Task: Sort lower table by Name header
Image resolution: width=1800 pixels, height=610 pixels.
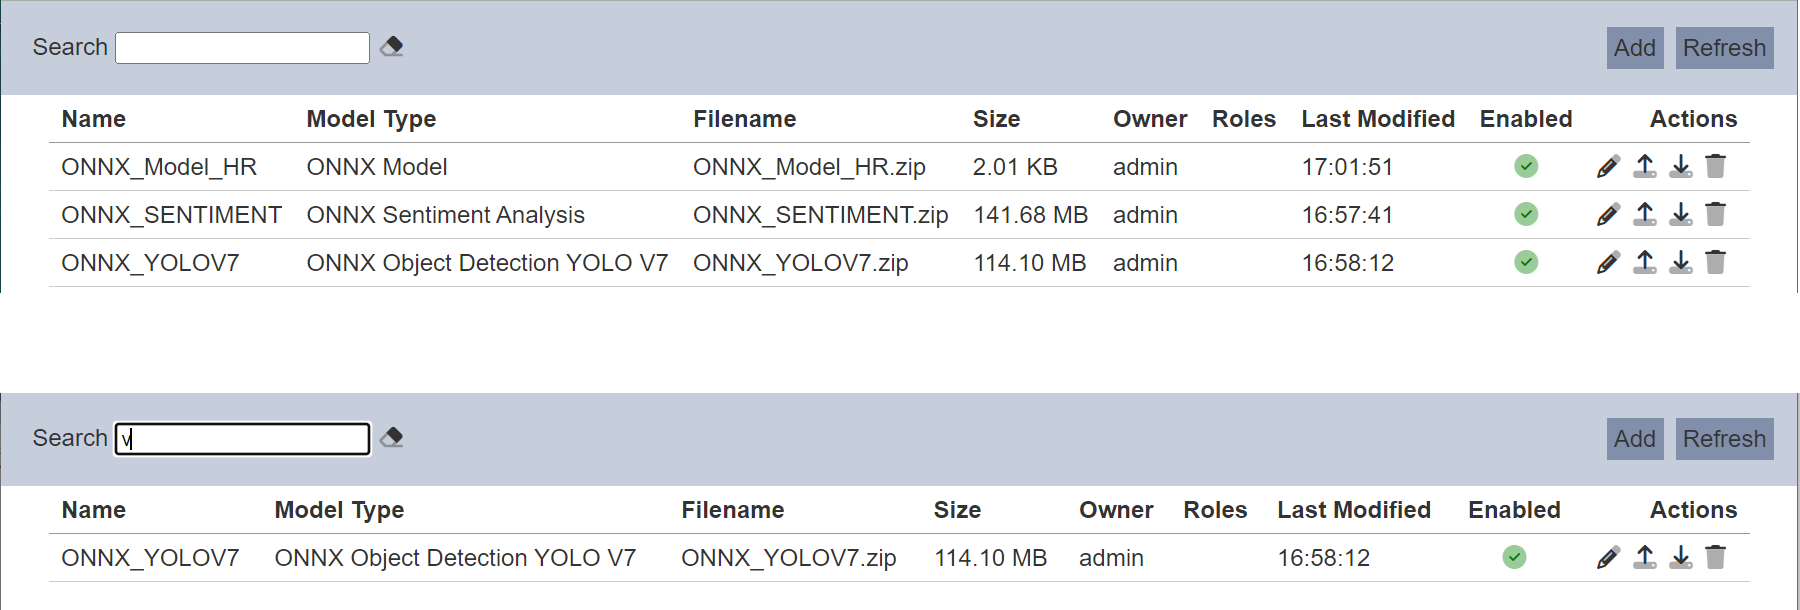Action: point(94,510)
